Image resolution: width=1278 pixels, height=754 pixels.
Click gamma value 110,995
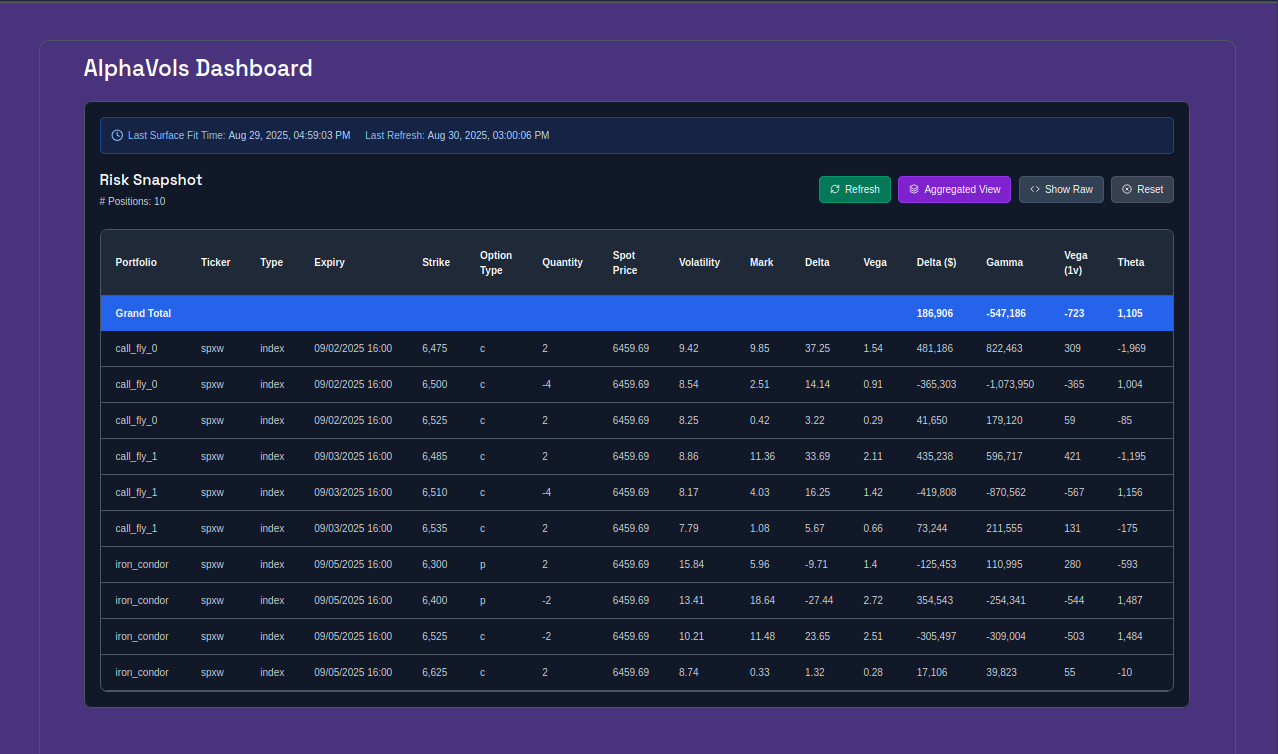point(1004,564)
